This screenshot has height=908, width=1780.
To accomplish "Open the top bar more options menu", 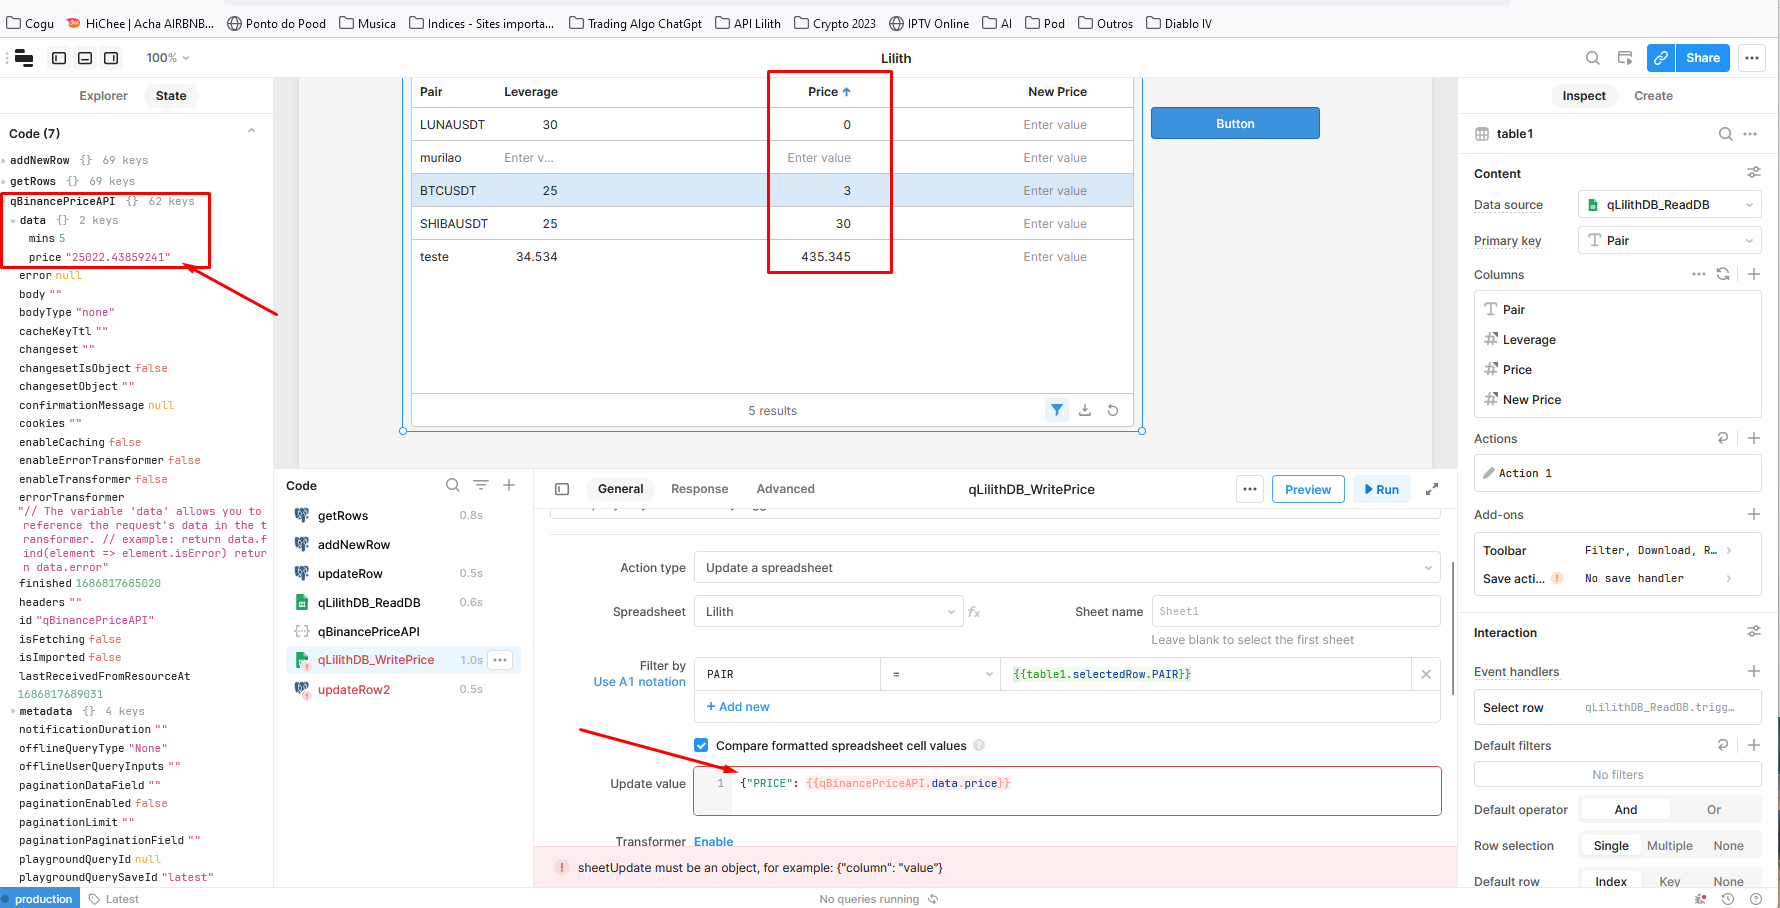I will [1752, 58].
